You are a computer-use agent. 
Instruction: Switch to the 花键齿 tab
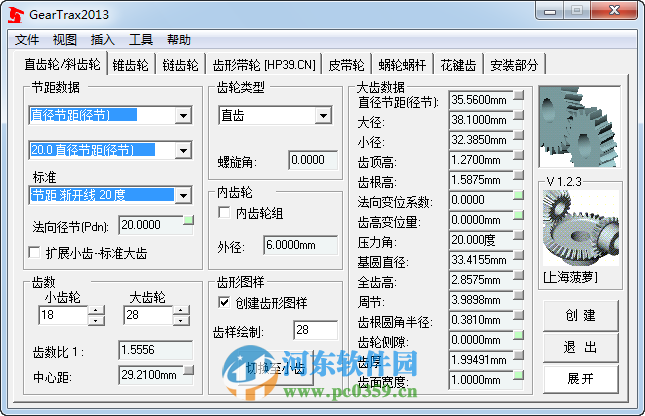tap(458, 65)
